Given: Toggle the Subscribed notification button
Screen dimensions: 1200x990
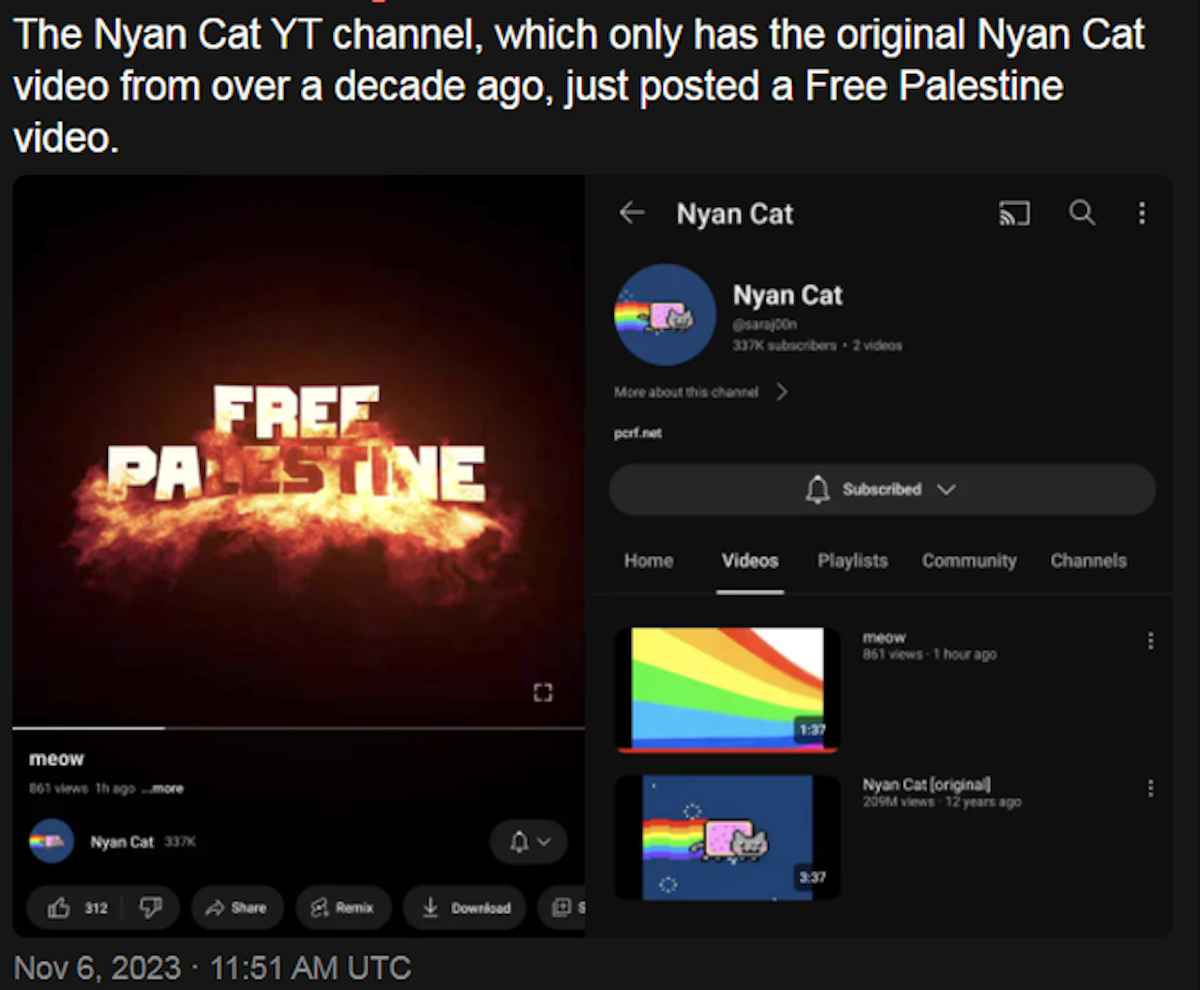Looking at the screenshot, I should pyautogui.click(x=881, y=489).
